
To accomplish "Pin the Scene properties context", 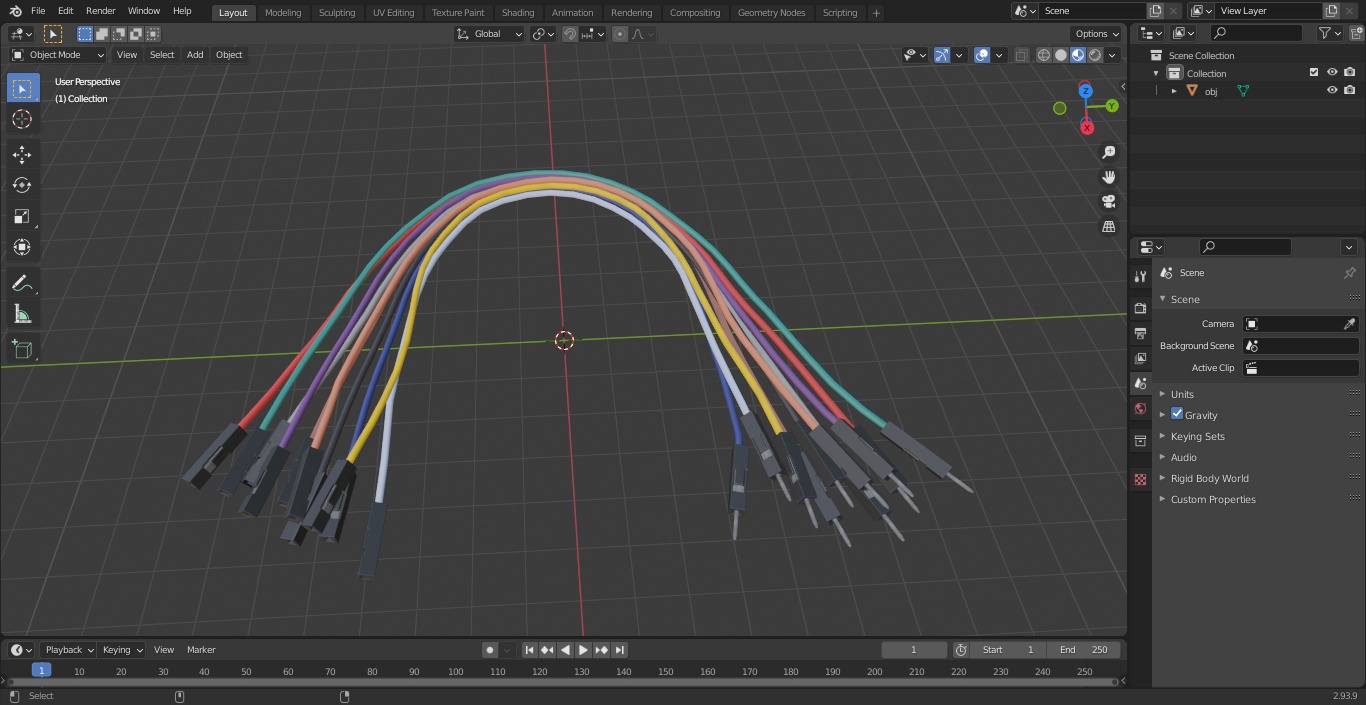I will 1349,273.
